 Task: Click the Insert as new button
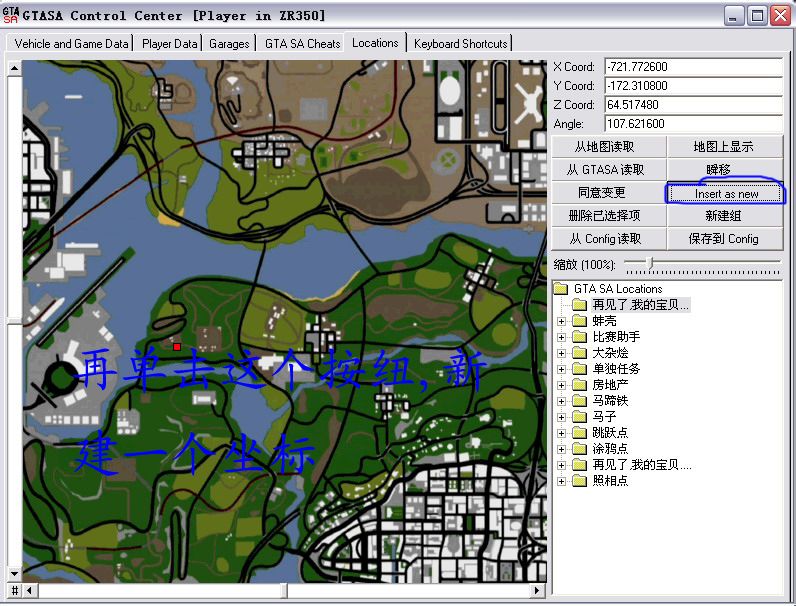[x=725, y=193]
